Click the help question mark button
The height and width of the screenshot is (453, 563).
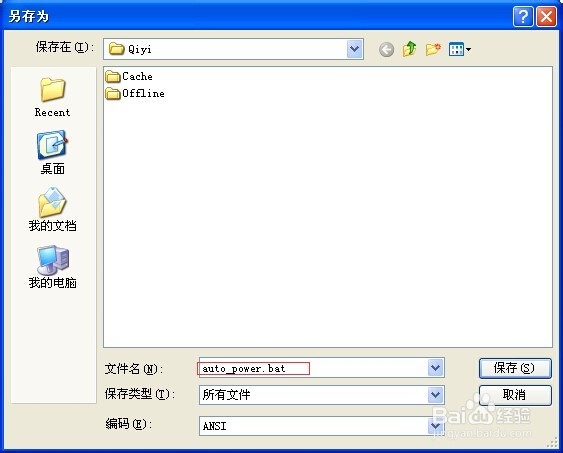(523, 16)
